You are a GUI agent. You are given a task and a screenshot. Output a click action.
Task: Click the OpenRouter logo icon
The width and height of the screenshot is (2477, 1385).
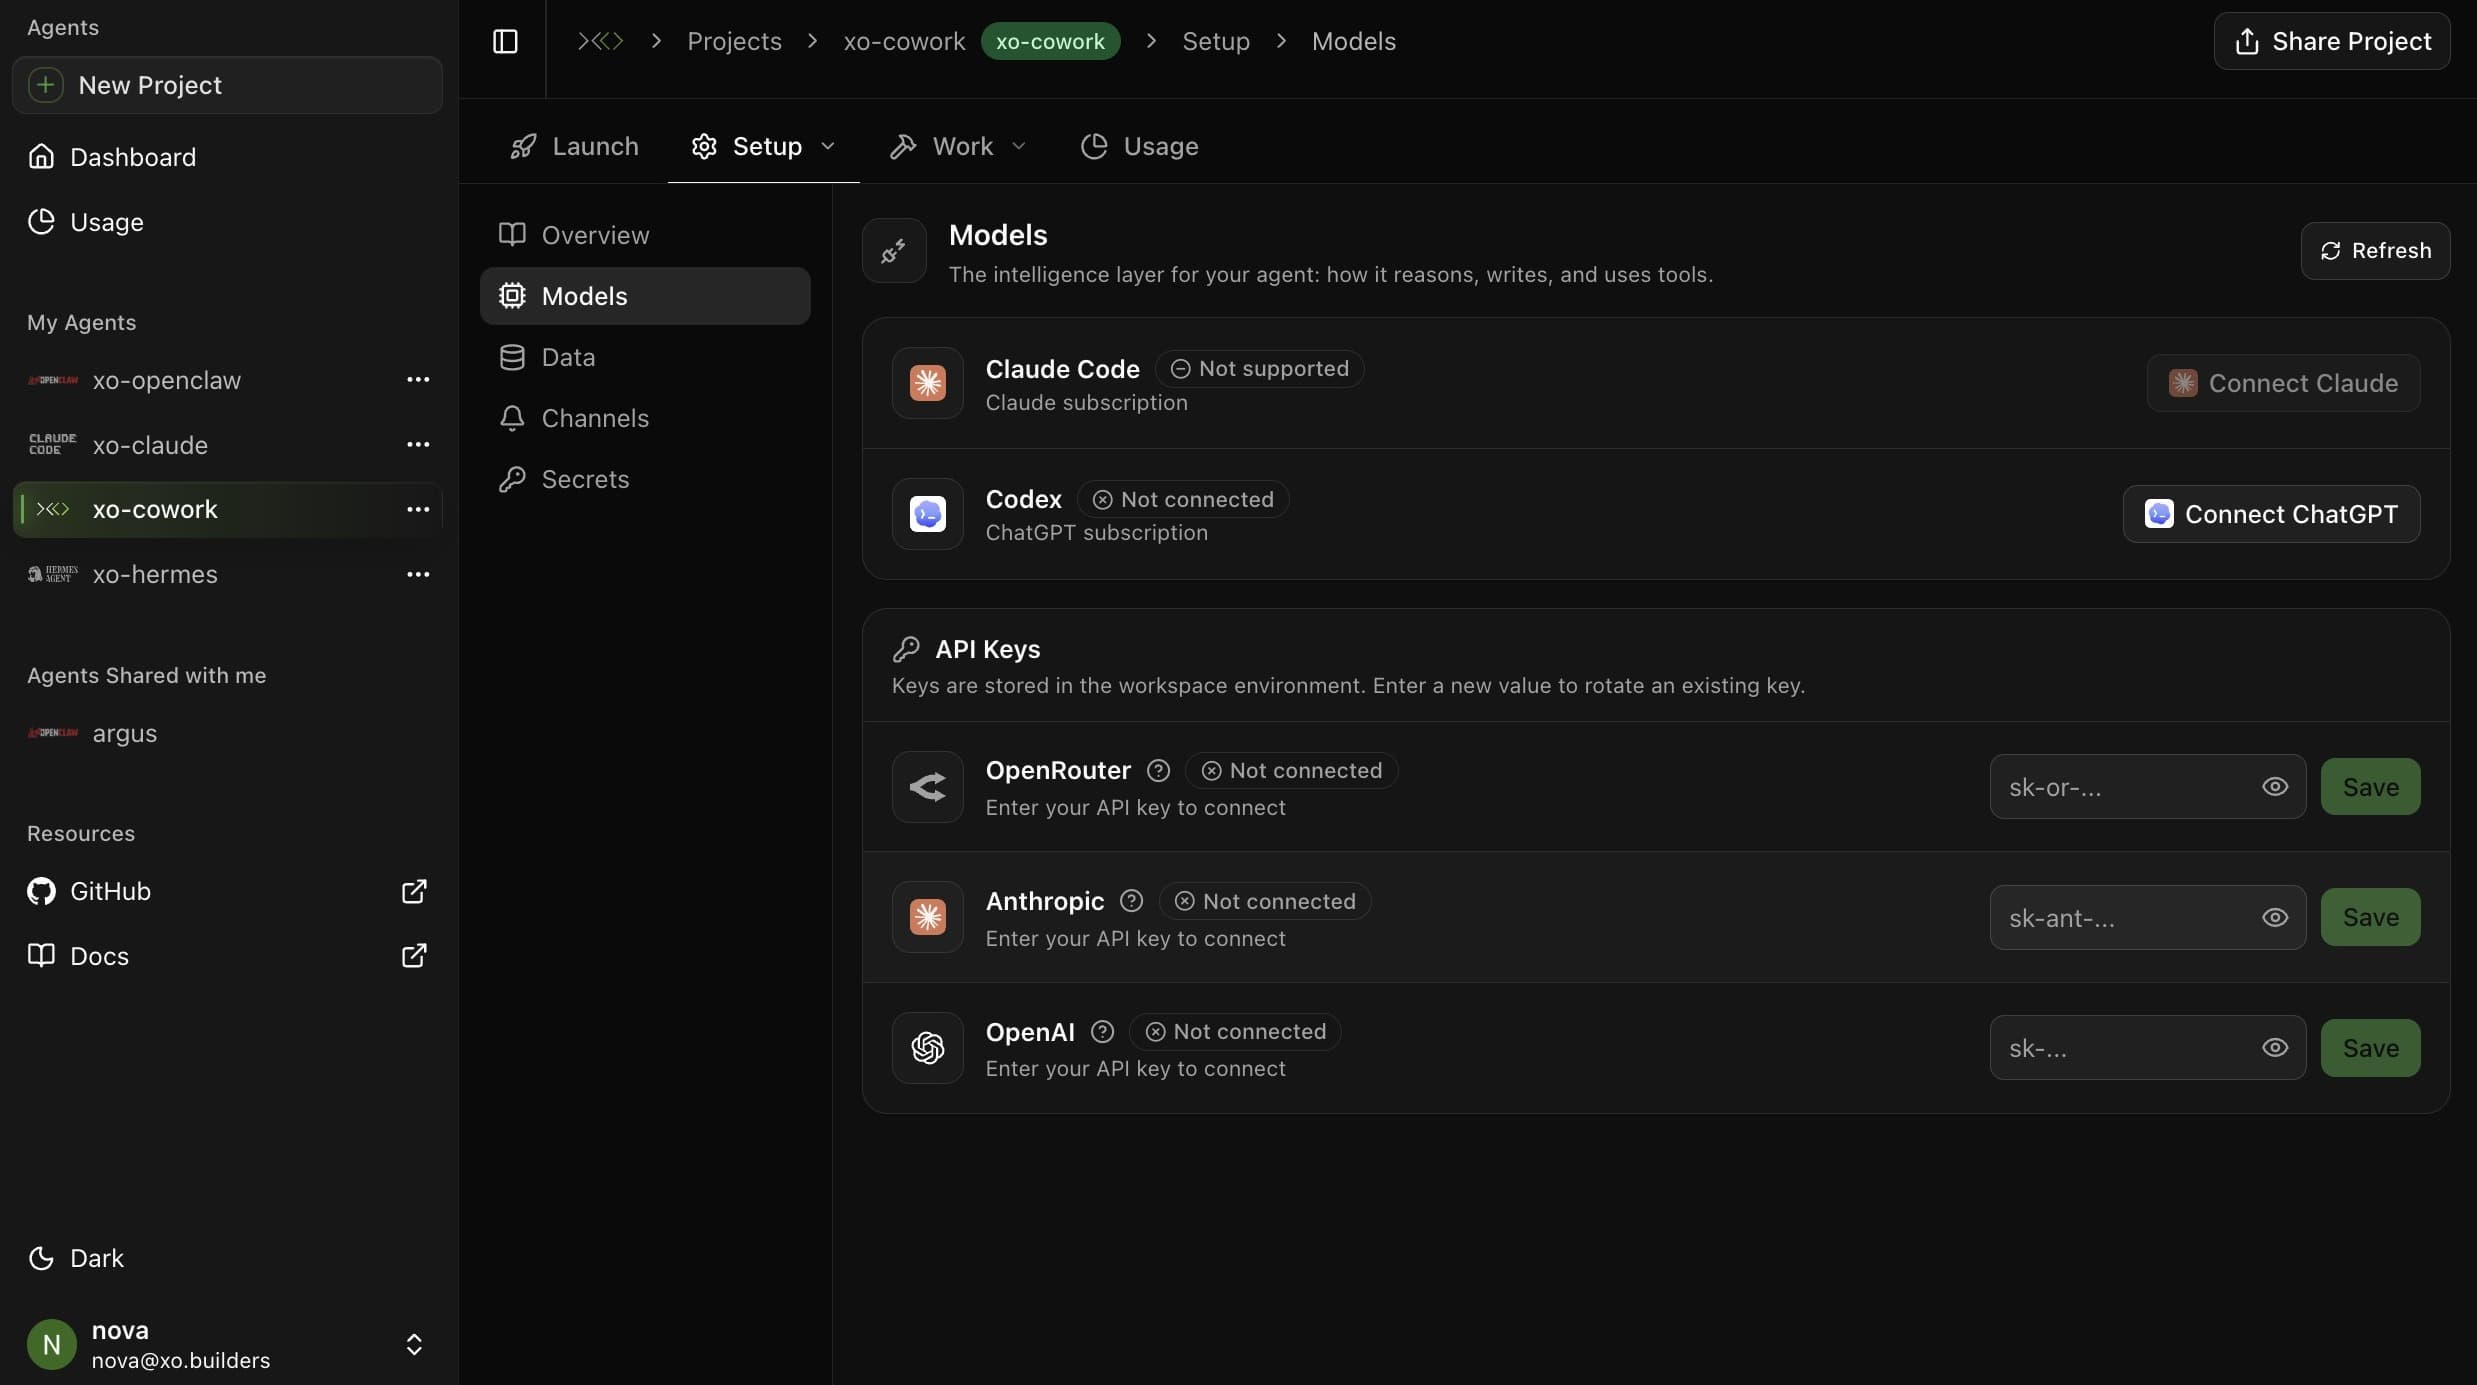[x=927, y=787]
